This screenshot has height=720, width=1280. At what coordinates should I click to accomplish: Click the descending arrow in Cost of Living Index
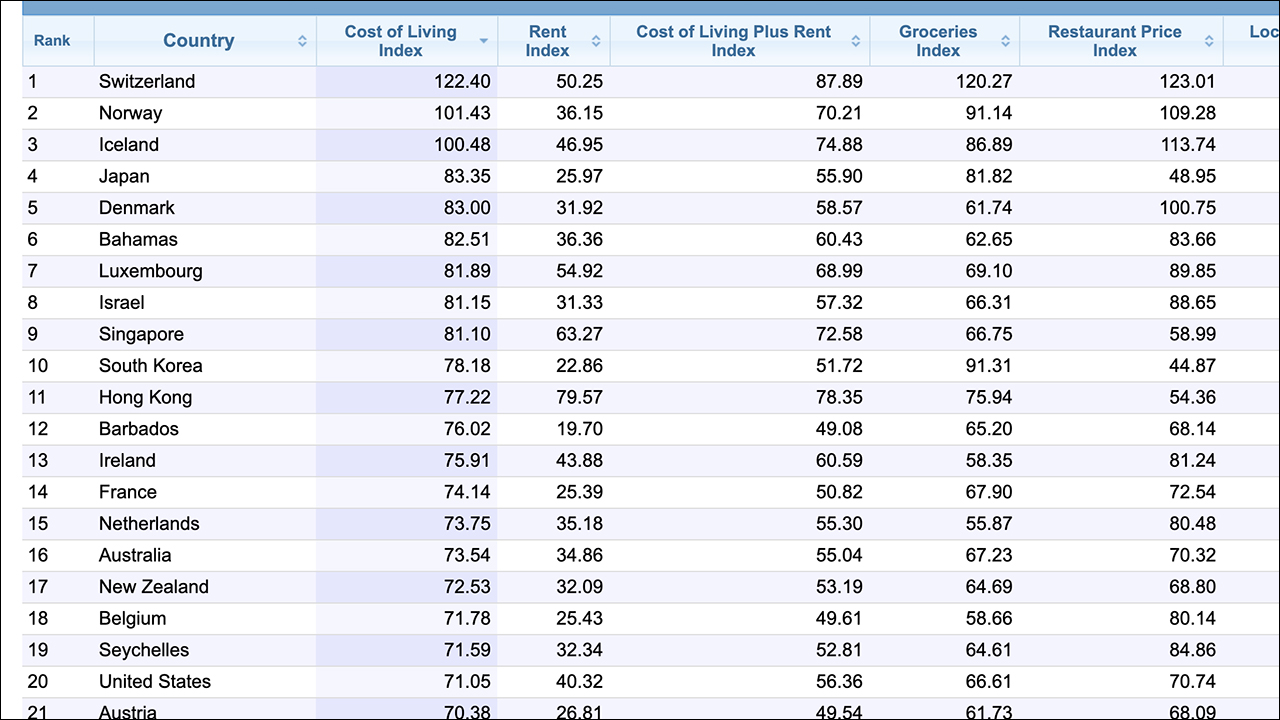pos(484,41)
